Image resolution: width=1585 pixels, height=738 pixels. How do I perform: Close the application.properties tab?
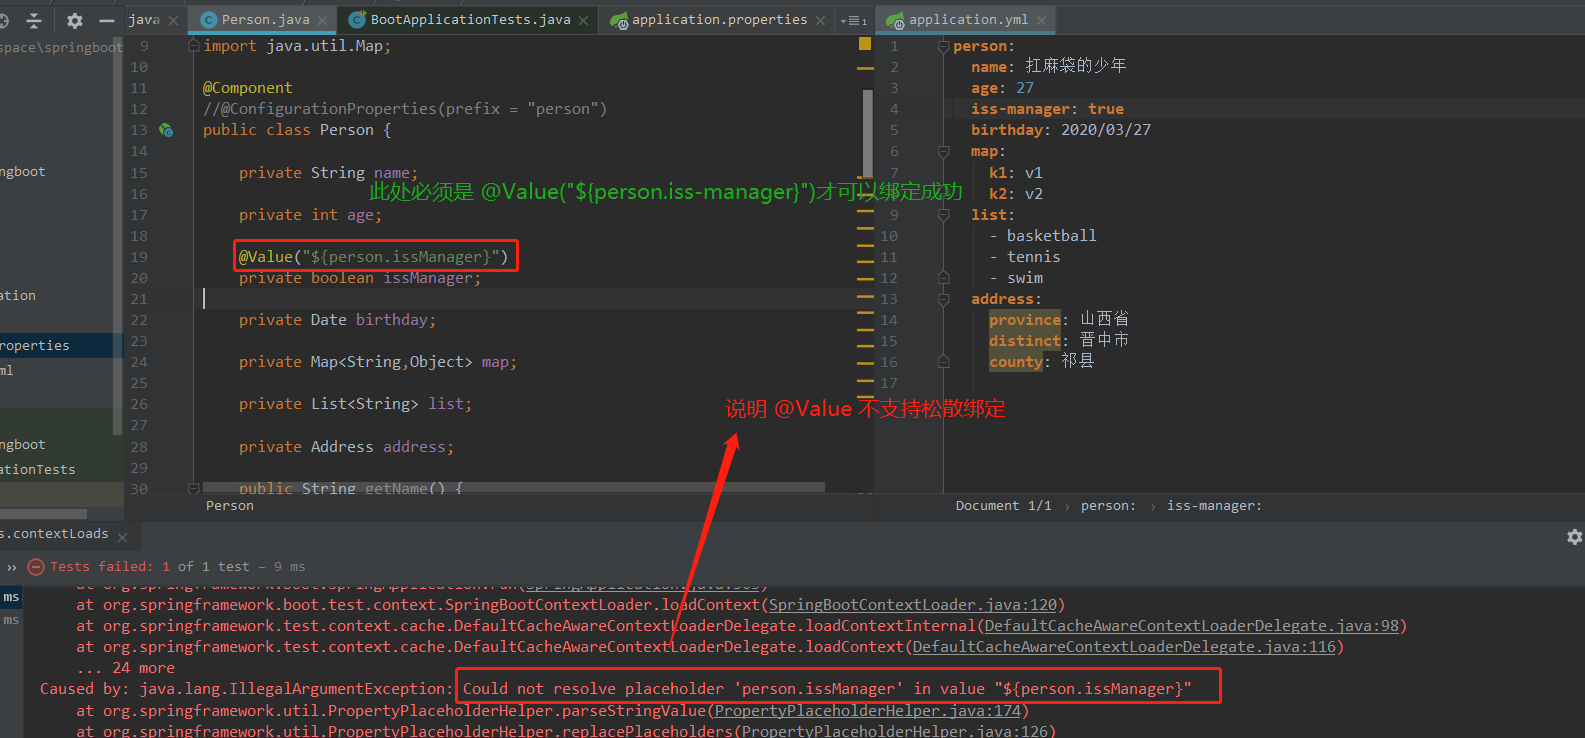click(821, 20)
